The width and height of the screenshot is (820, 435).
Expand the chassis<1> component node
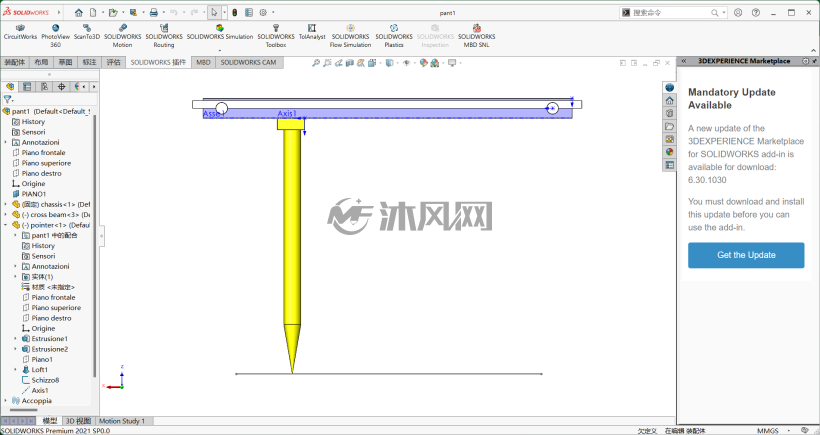(6, 204)
